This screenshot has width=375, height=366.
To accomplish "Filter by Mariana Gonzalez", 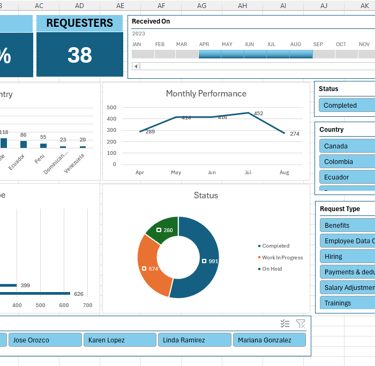I will pyautogui.click(x=269, y=340).
